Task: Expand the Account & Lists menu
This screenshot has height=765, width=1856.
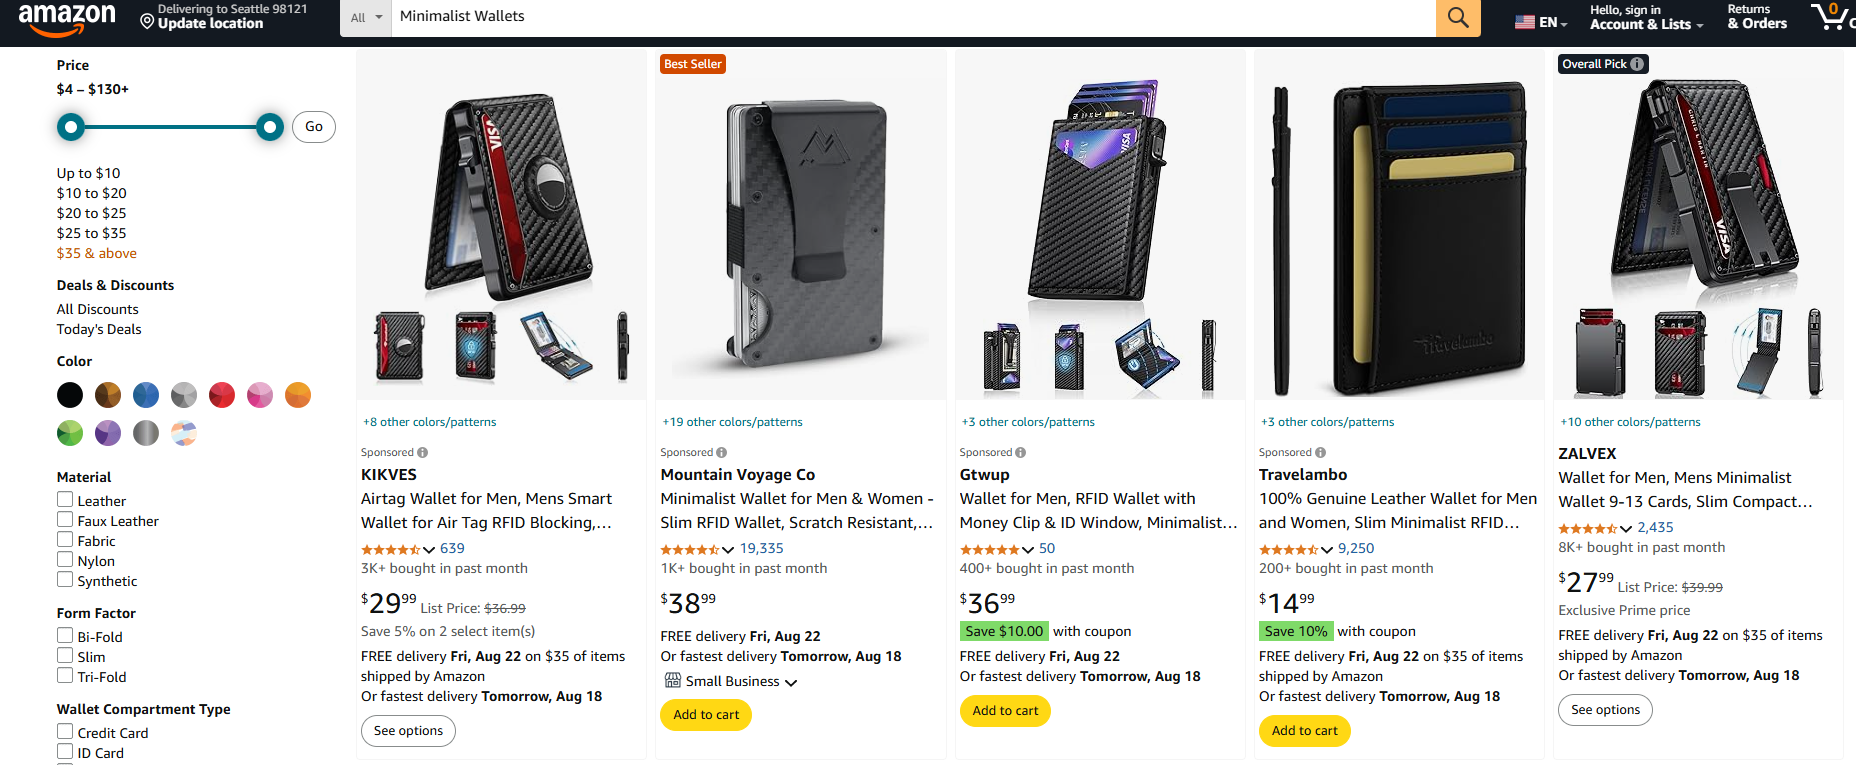Action: coord(1646,17)
